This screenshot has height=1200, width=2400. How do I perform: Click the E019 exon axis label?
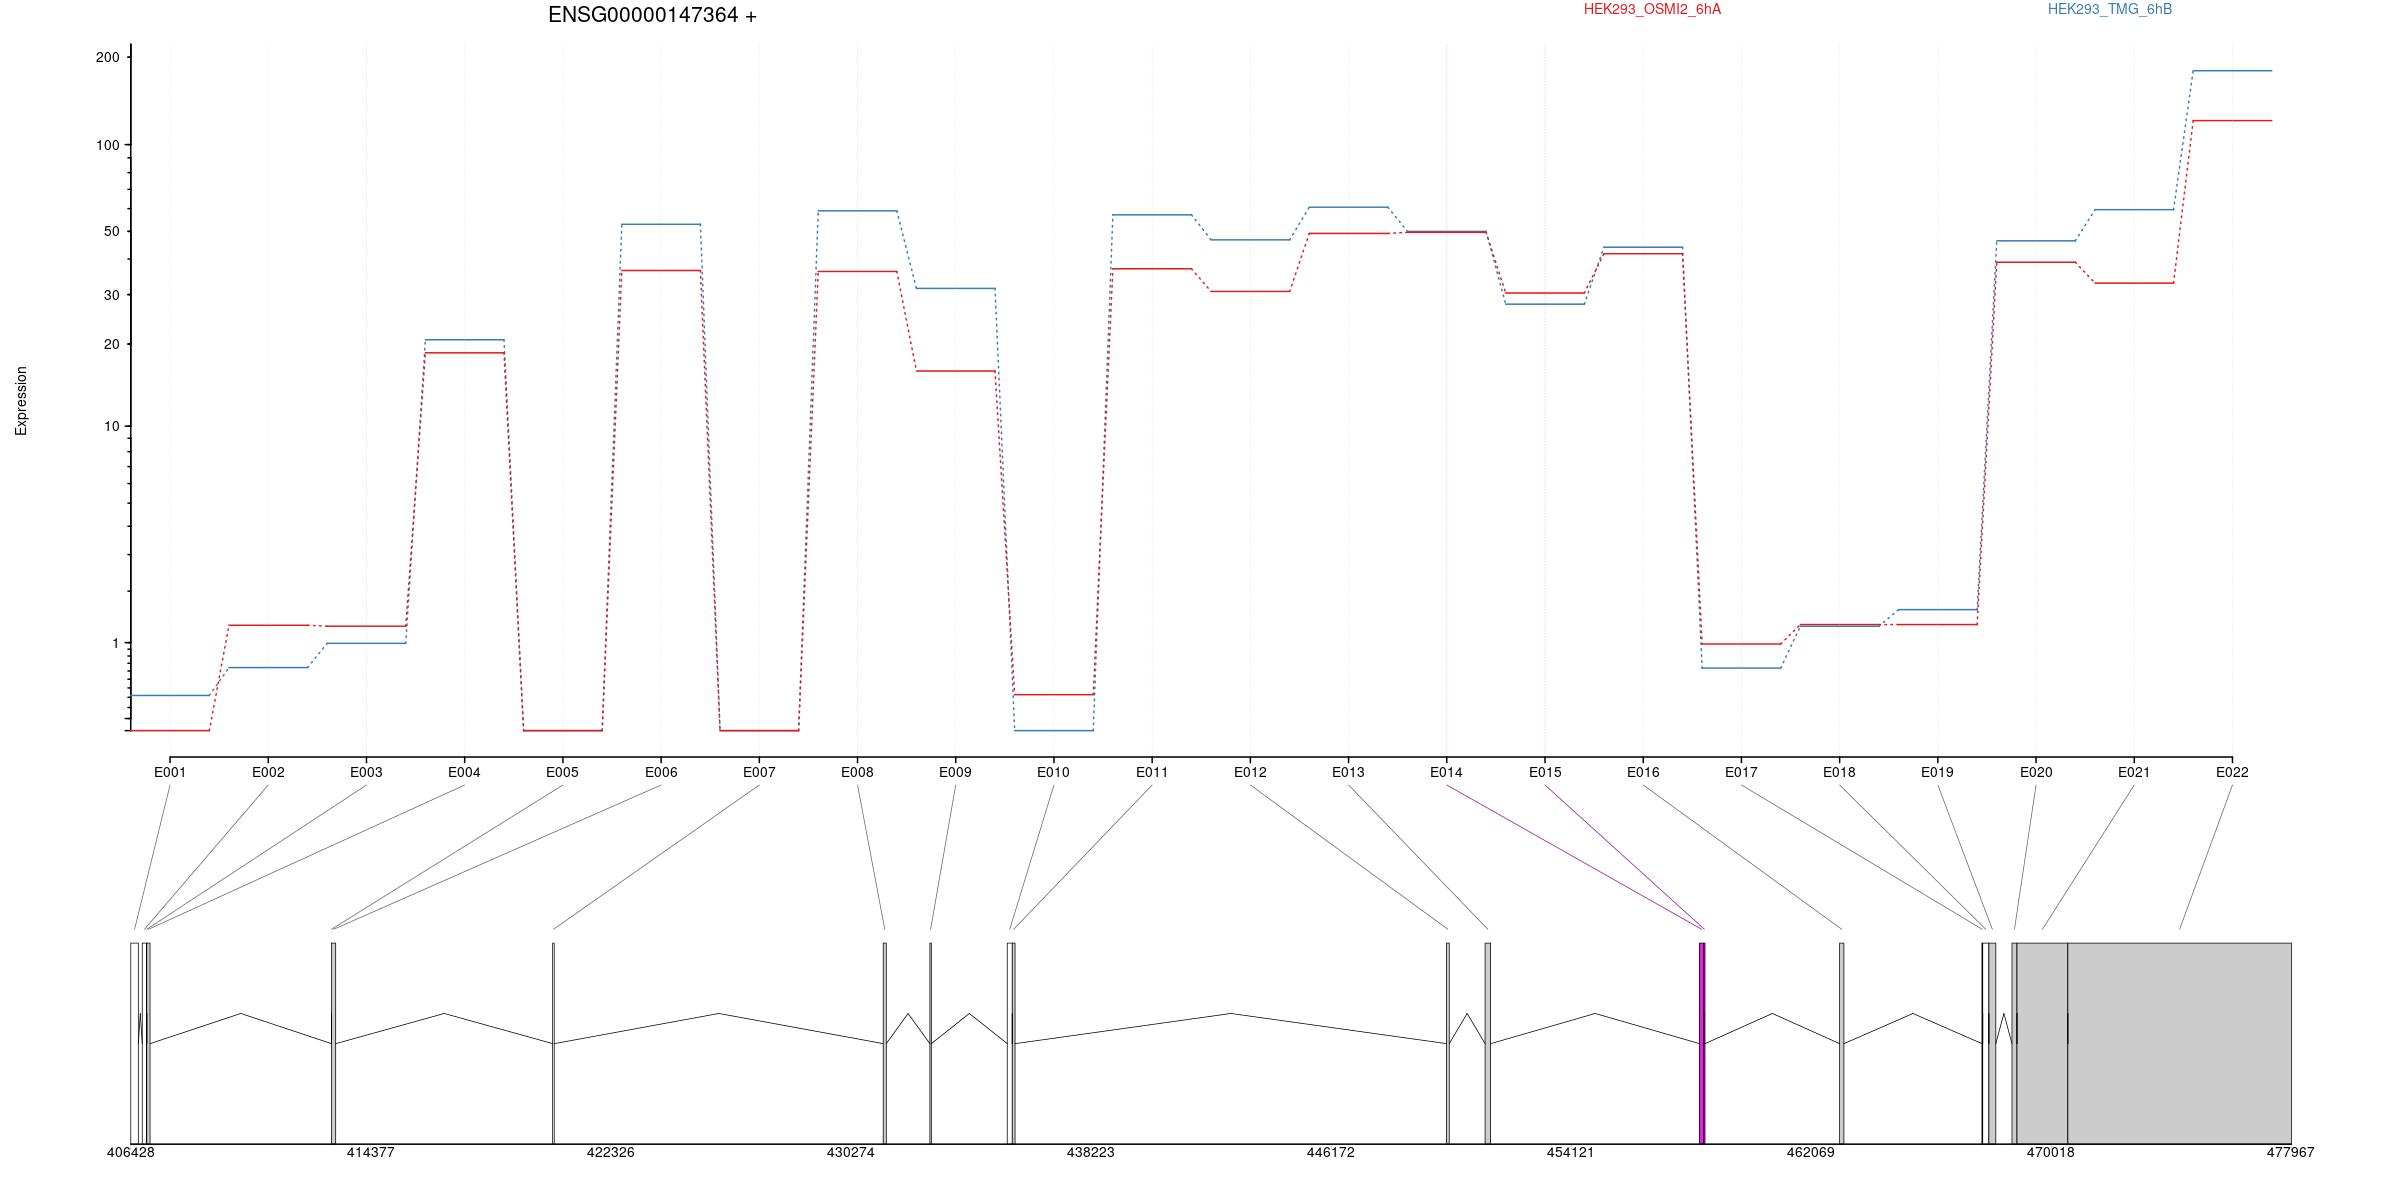tap(1937, 772)
